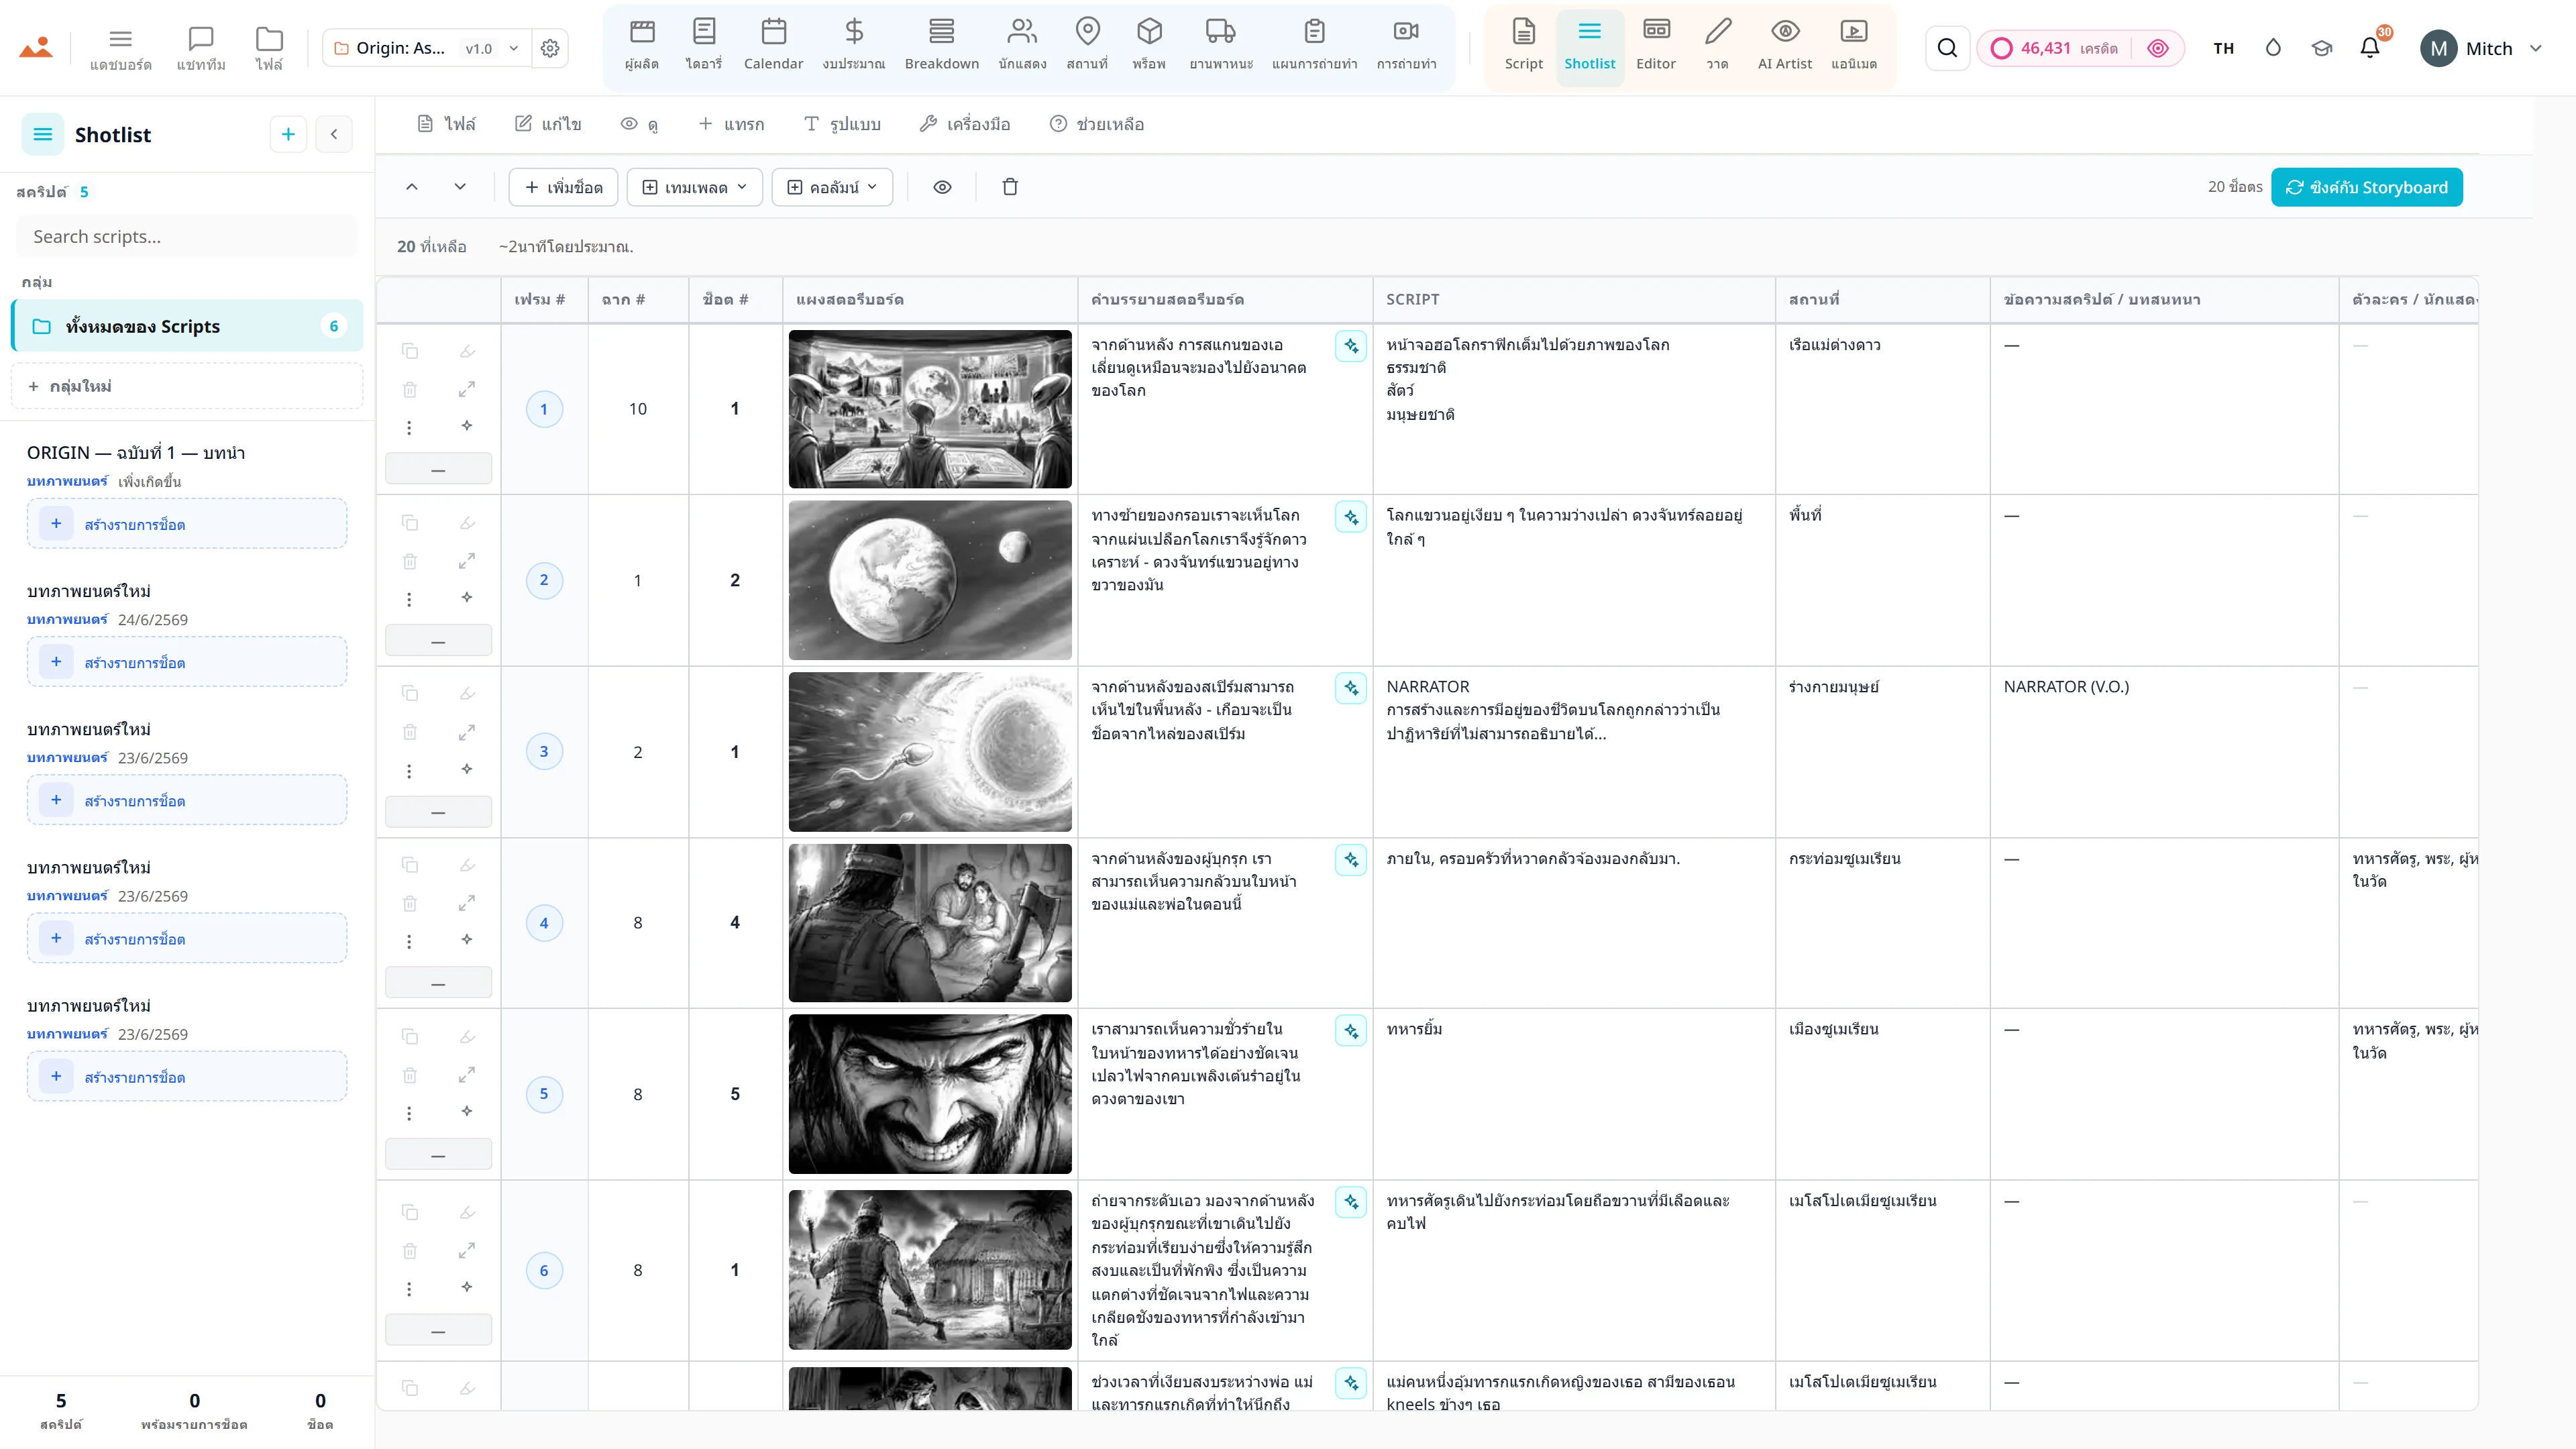Expand rows with the down chevron

click(x=460, y=187)
